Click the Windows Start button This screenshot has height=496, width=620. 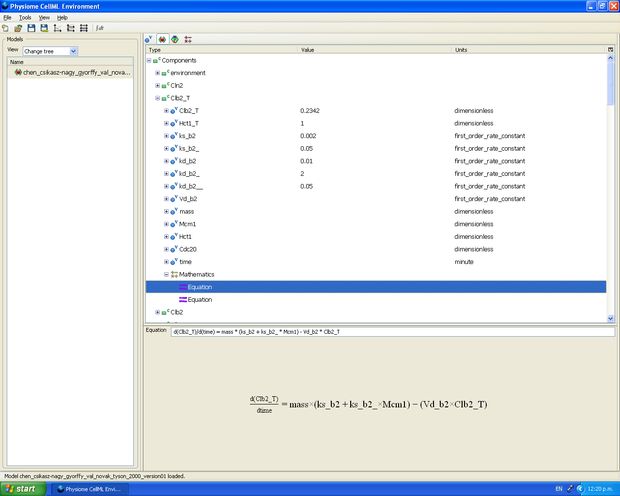pyautogui.click(x=23, y=489)
